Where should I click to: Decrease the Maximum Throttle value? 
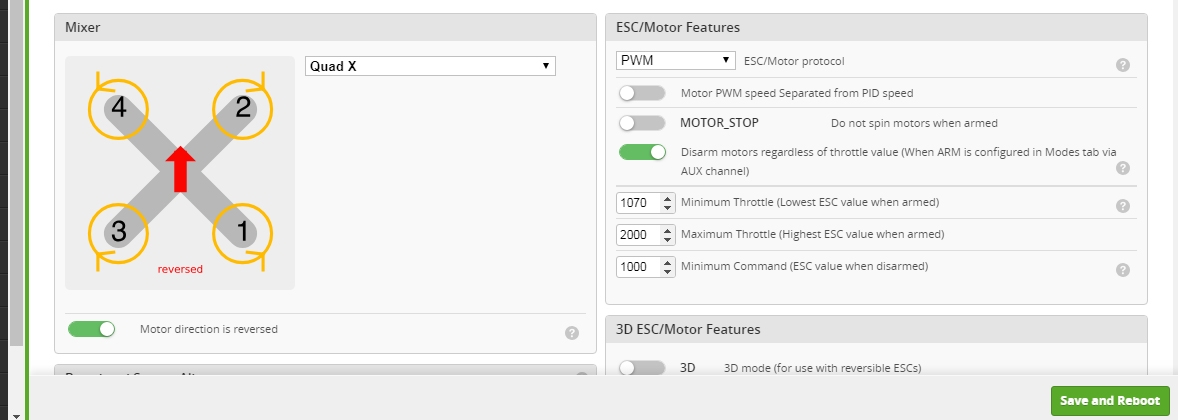tap(668, 239)
